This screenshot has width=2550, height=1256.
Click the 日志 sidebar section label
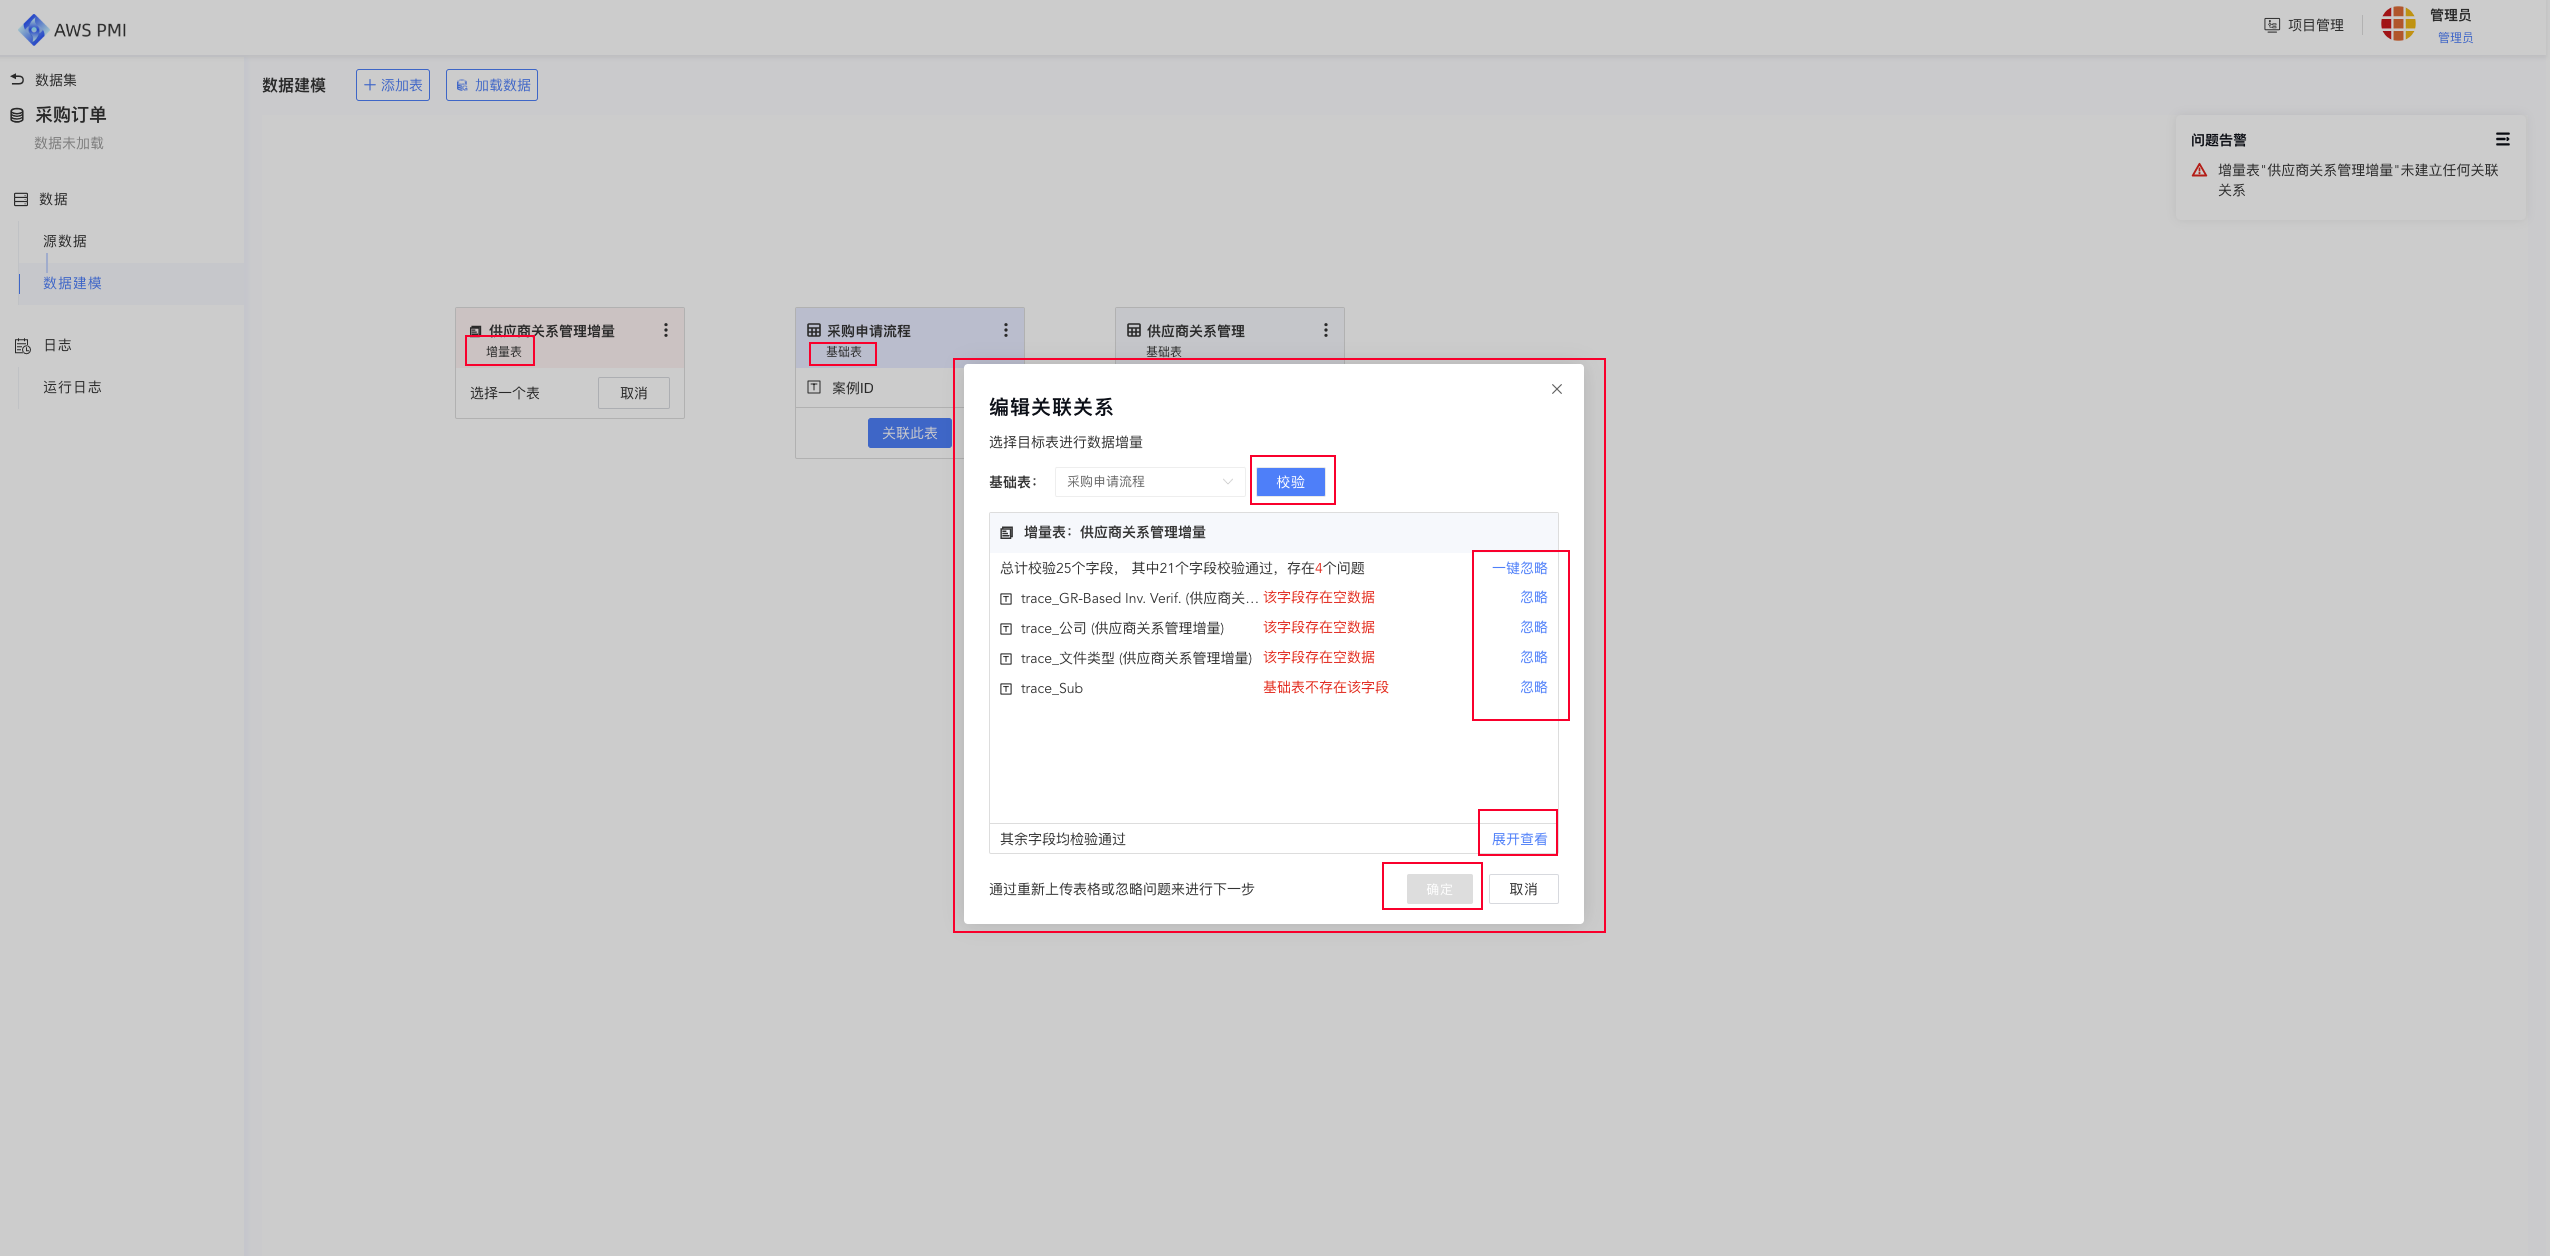[58, 345]
